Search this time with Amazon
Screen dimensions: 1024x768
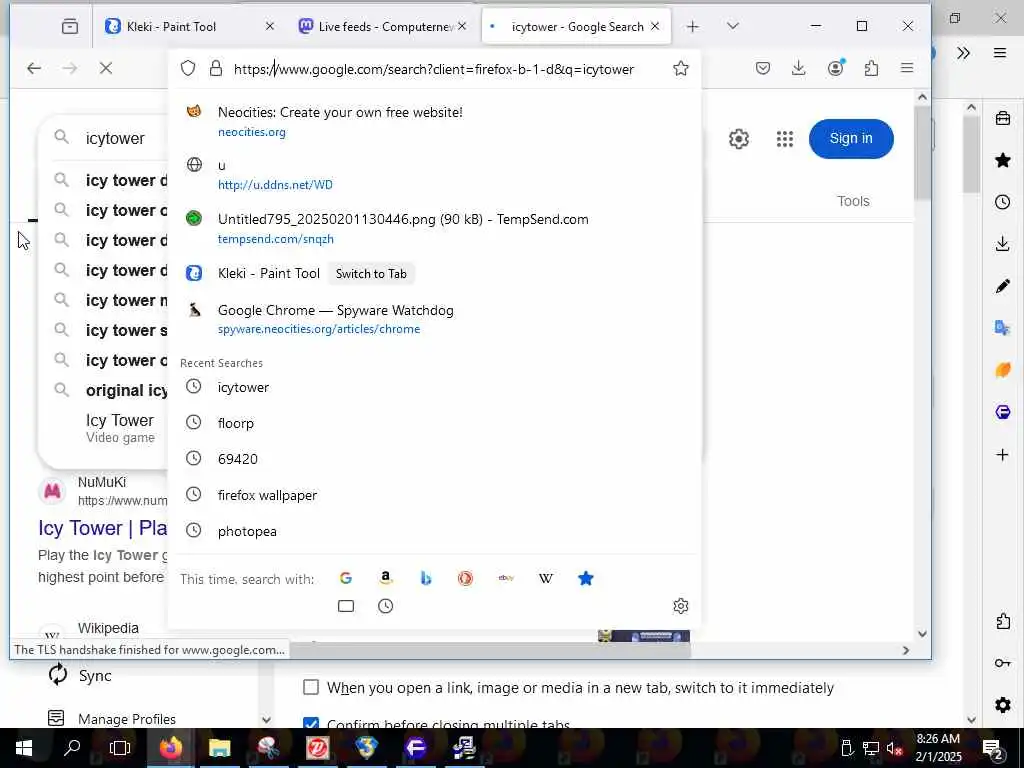pos(385,578)
